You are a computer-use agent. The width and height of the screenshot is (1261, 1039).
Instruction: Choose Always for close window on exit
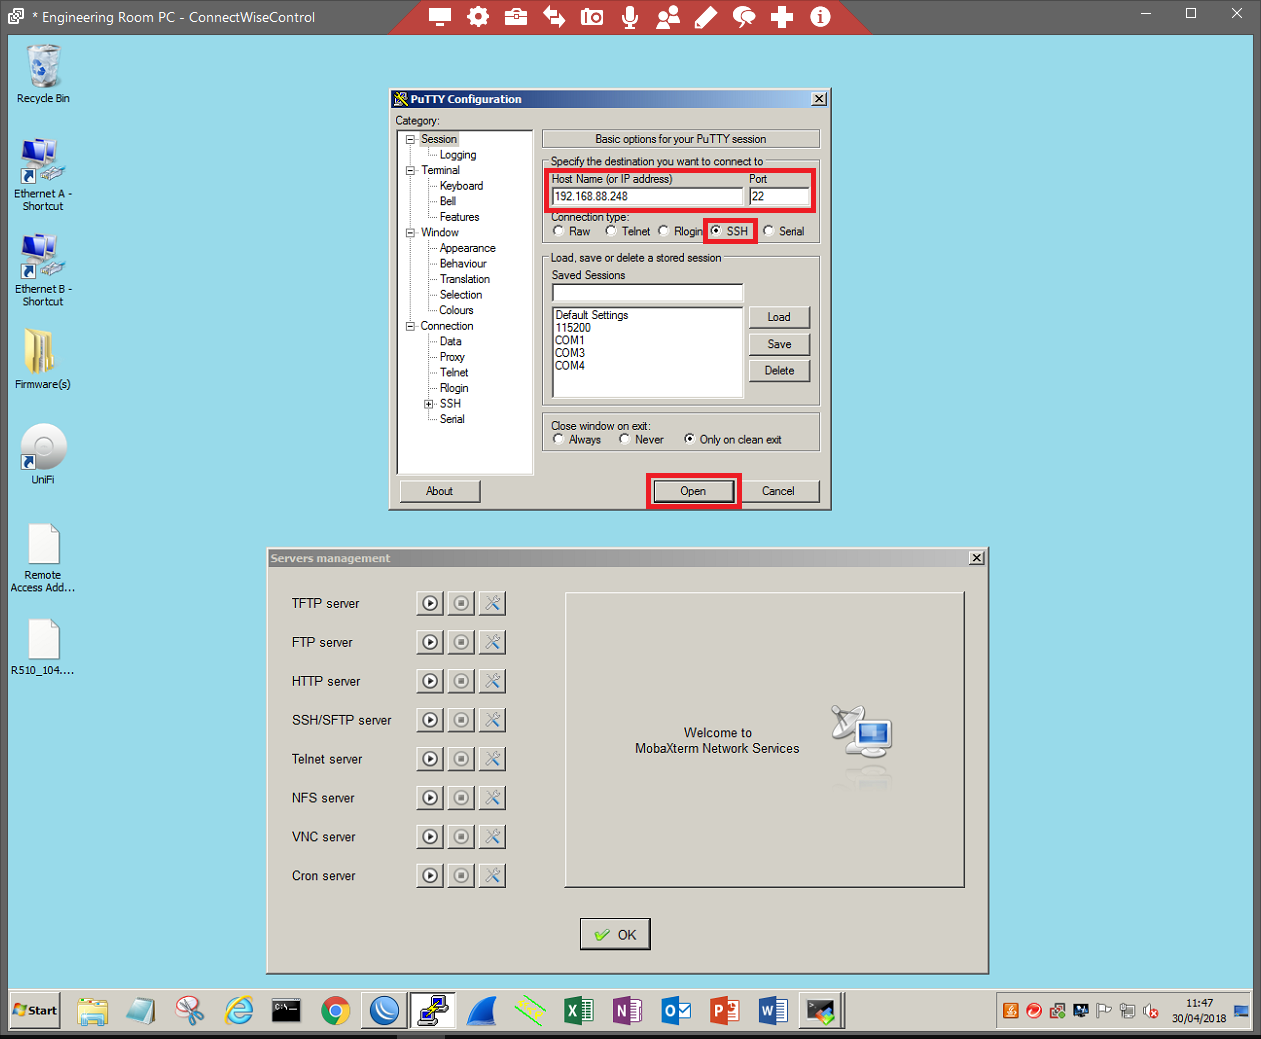coord(559,440)
